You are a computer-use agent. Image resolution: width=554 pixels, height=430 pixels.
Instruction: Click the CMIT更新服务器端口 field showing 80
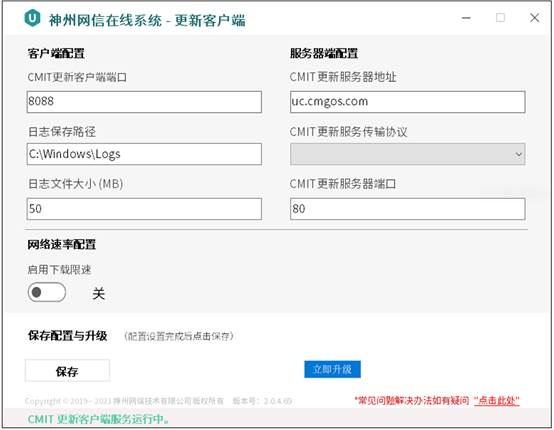click(x=407, y=209)
